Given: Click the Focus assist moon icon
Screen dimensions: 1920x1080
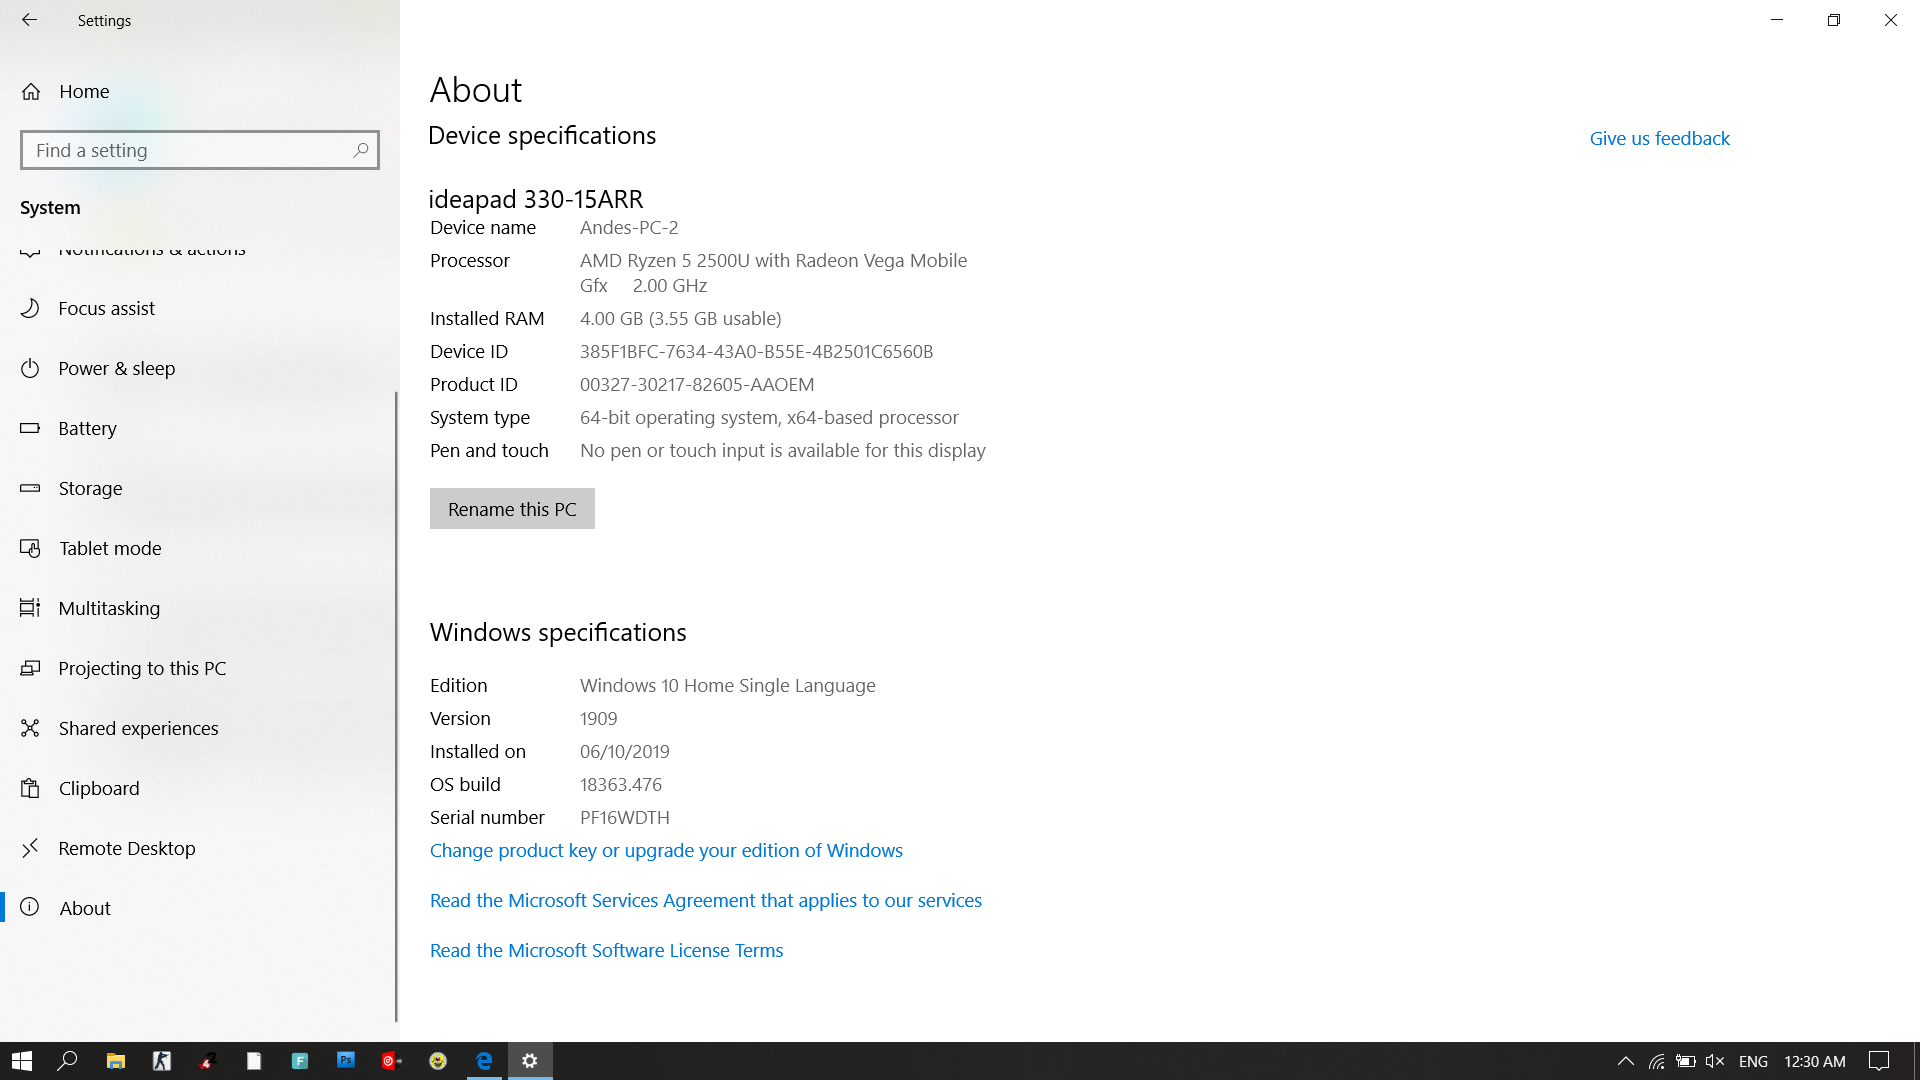Looking at the screenshot, I should pyautogui.click(x=30, y=308).
